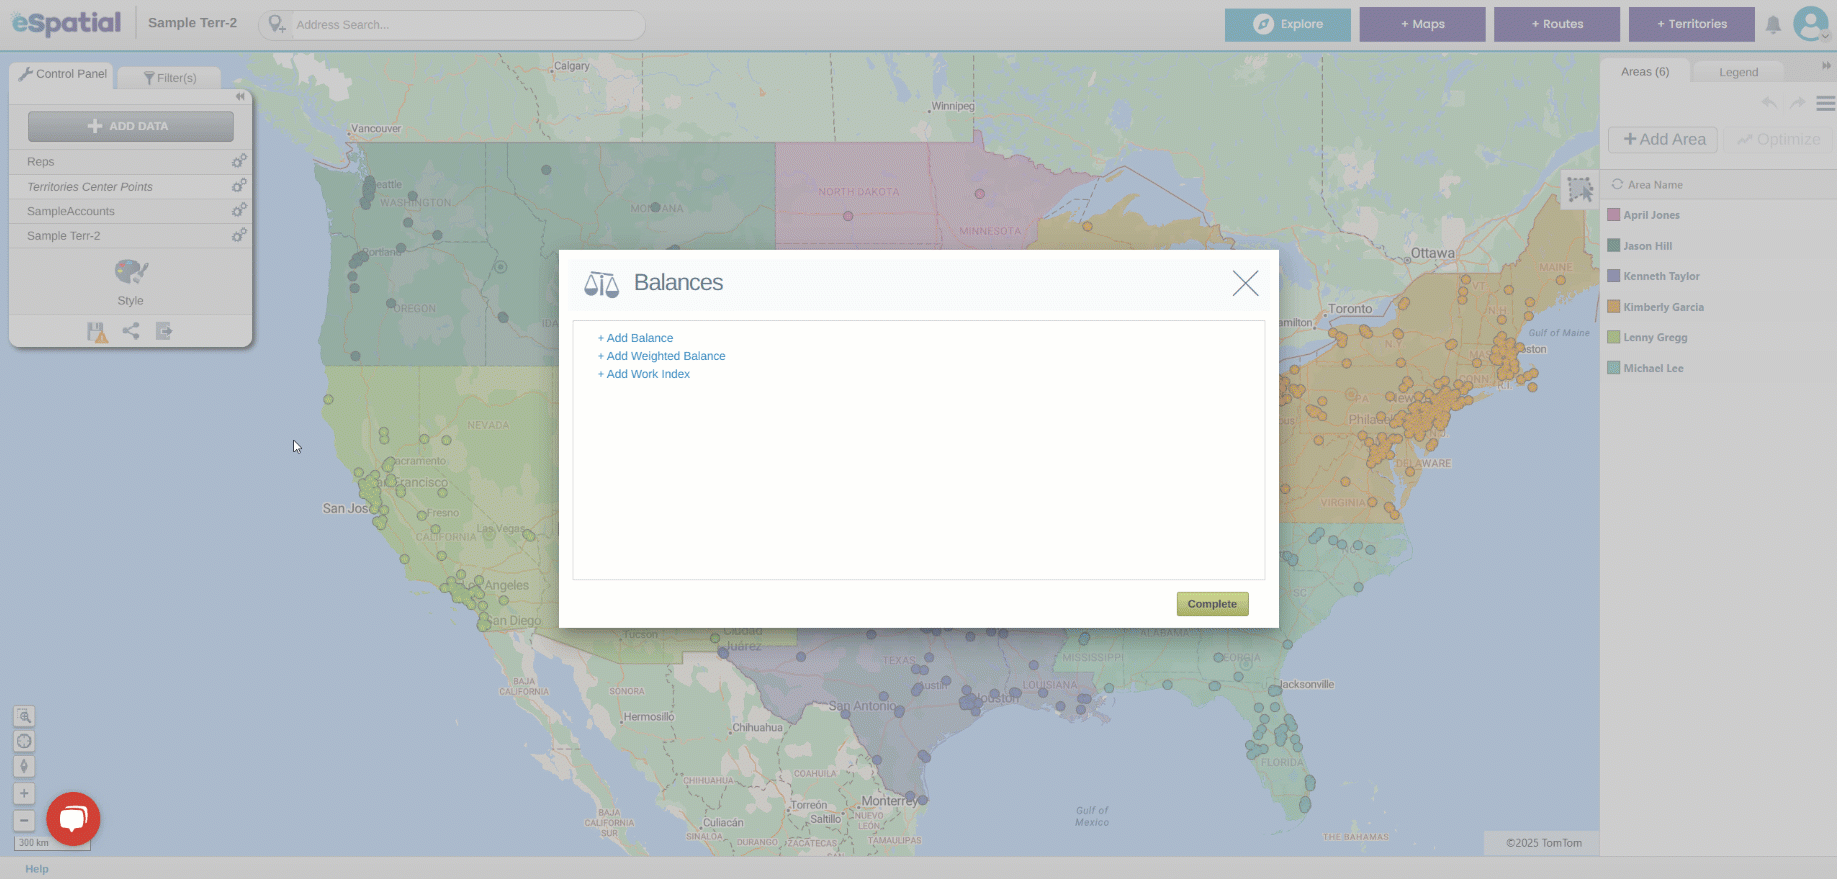The image size is (1837, 879).
Task: Click Kimberly Garcia orange color swatch
Action: [x=1613, y=307]
